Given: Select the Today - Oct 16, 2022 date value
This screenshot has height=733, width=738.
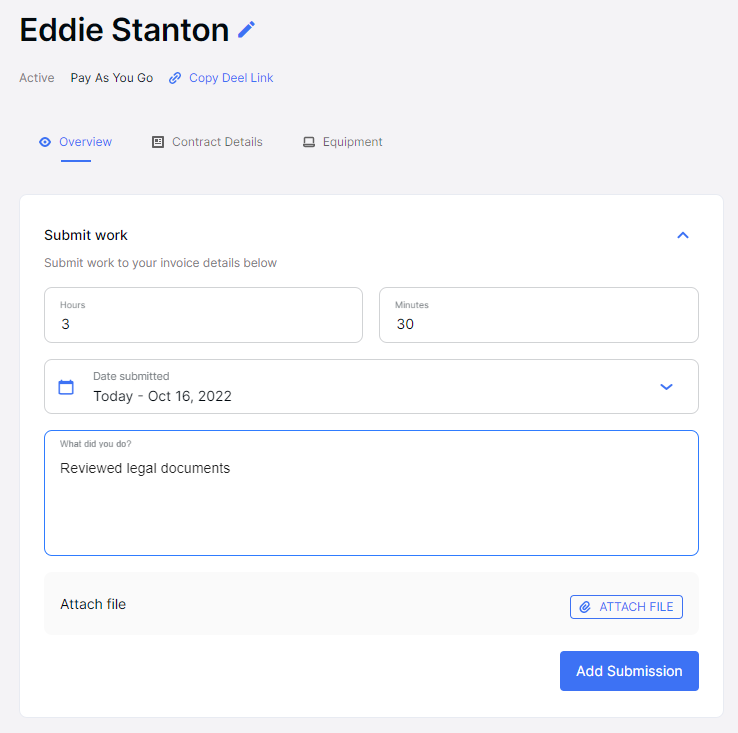Looking at the screenshot, I should coord(162,396).
